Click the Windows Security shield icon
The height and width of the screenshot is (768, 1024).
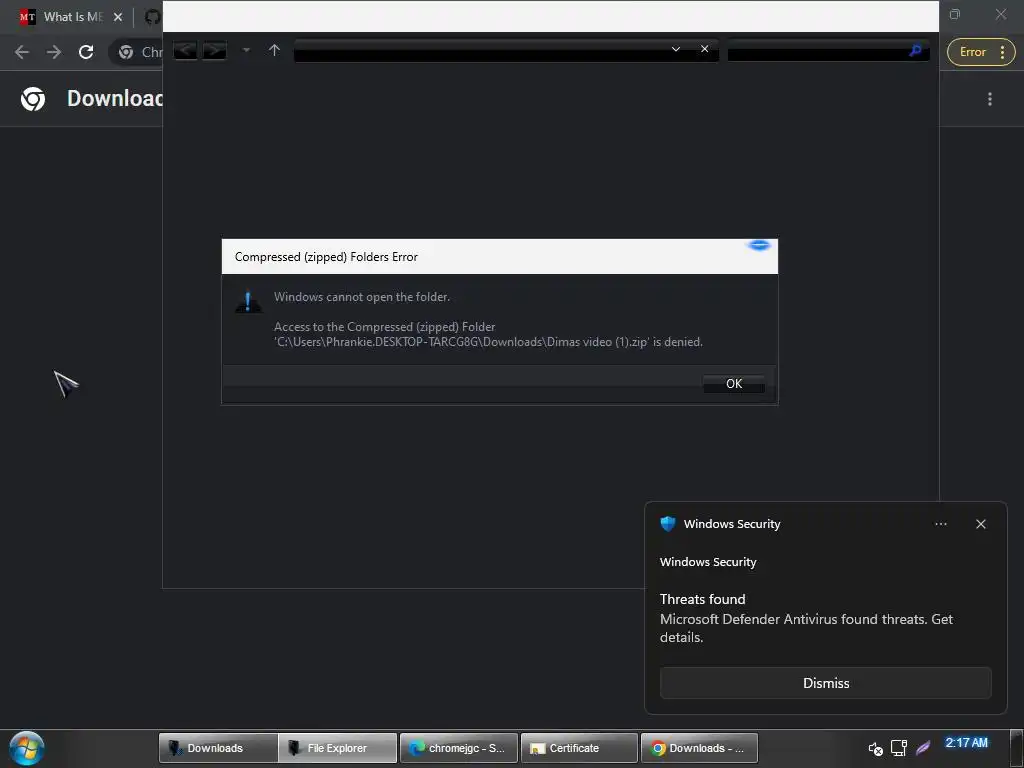tap(667, 524)
